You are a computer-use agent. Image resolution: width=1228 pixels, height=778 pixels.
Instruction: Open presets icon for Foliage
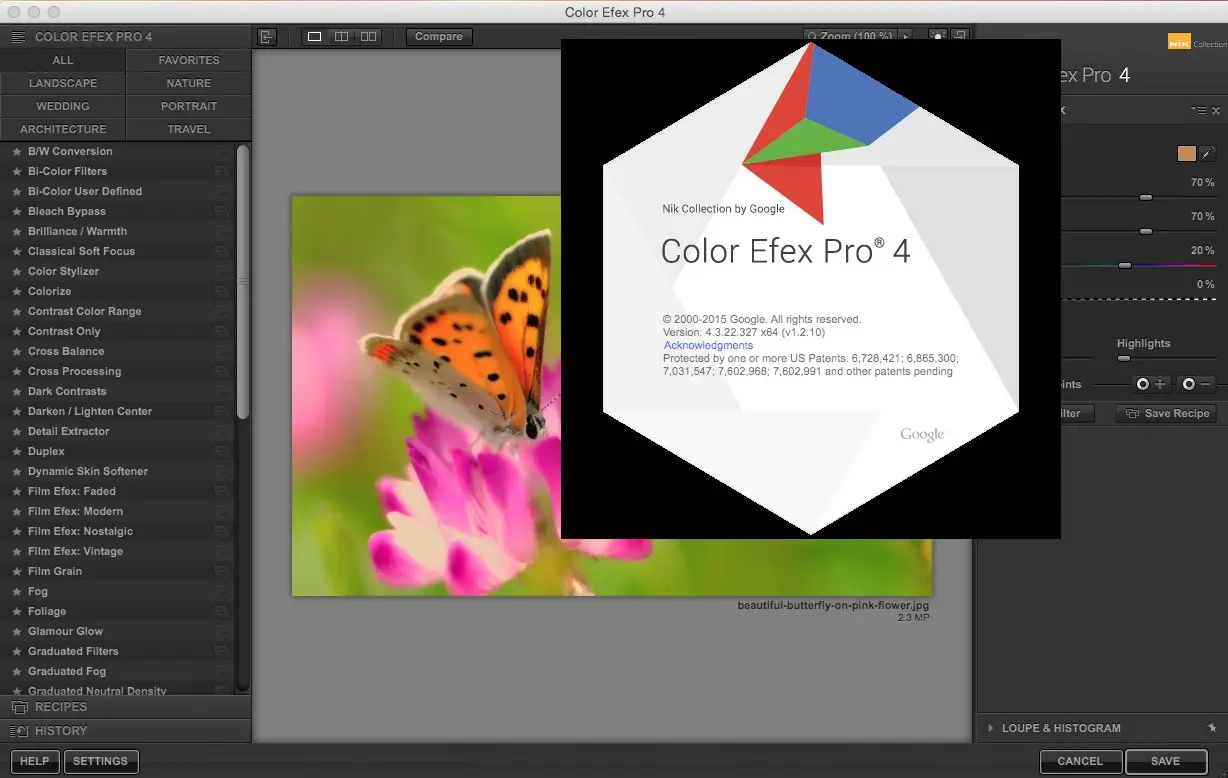pyautogui.click(x=221, y=612)
